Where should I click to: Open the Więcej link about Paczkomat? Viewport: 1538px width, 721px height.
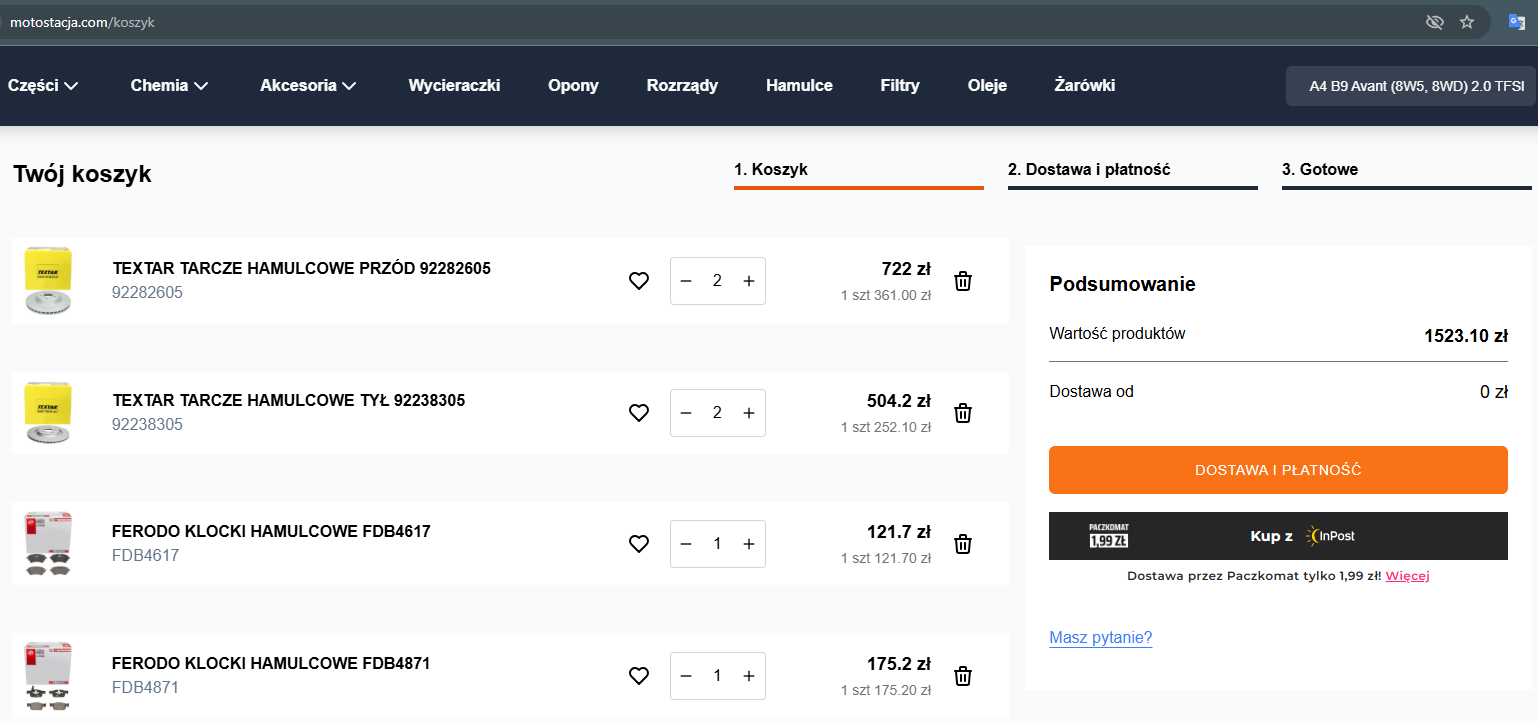point(1407,576)
